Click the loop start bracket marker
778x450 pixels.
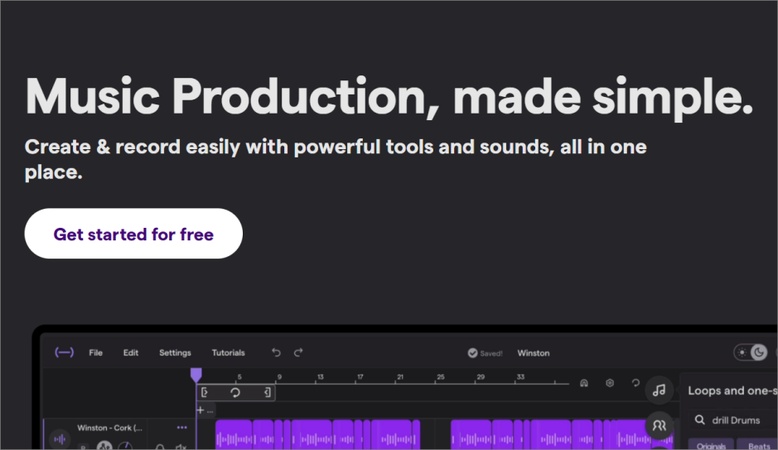point(205,393)
